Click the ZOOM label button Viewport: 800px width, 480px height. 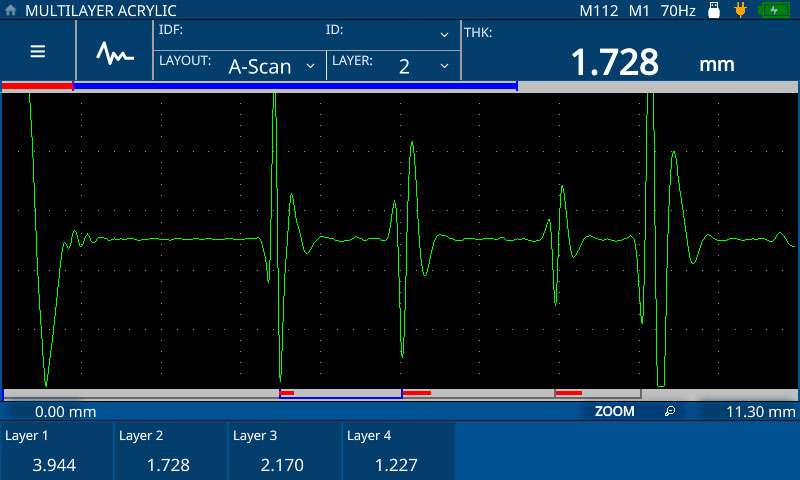tap(614, 411)
